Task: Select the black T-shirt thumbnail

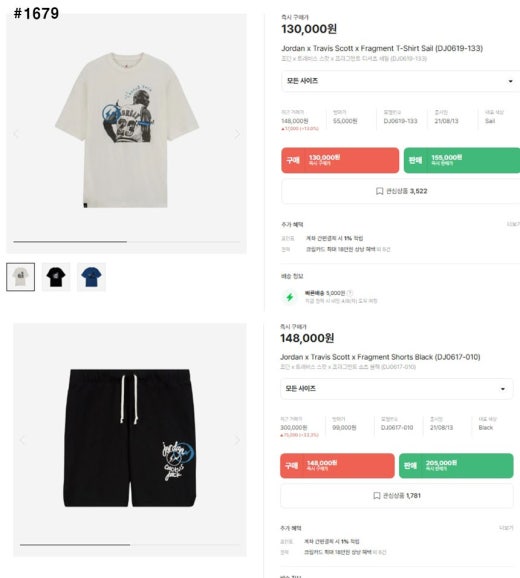Action: 56,277
